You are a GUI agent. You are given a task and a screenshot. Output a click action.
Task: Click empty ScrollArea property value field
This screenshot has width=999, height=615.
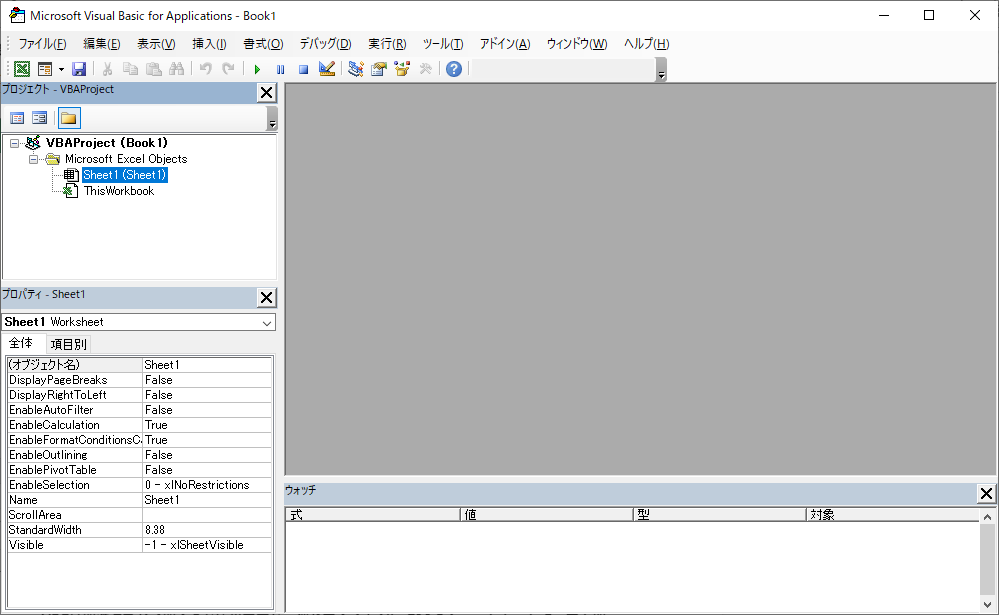[x=207, y=515]
